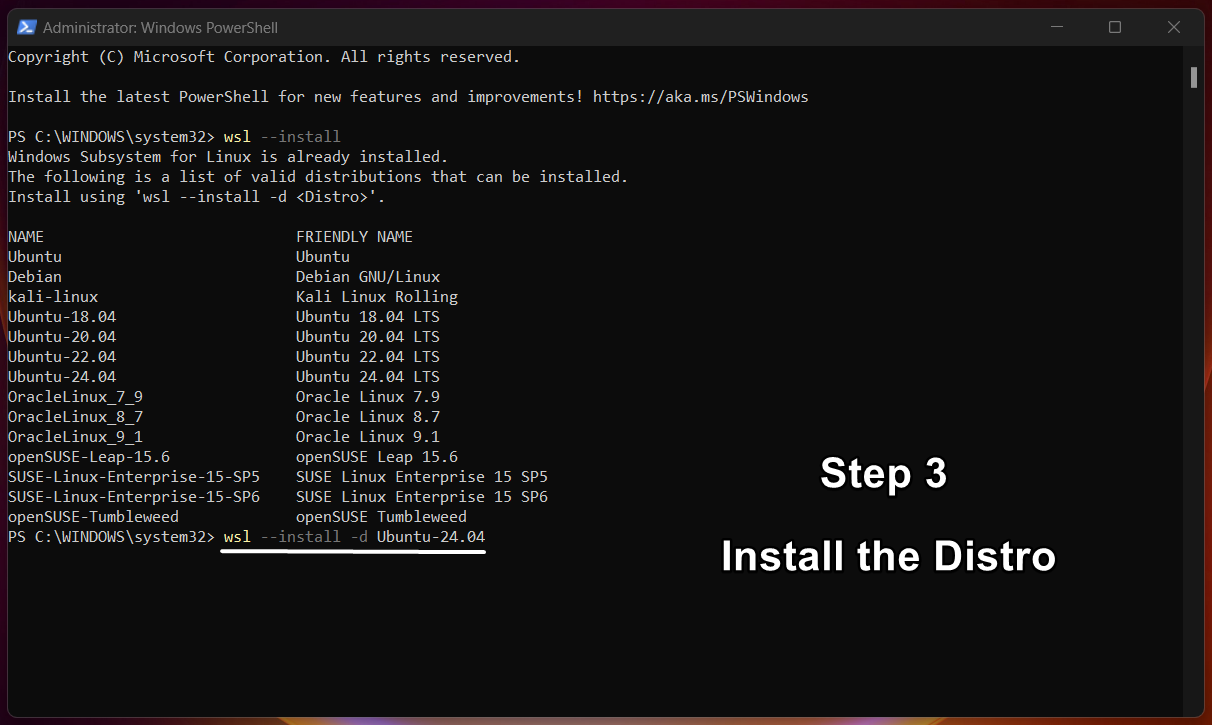Click the friendly name 'Oracle Linux 9.1'
1212x725 pixels.
point(368,437)
